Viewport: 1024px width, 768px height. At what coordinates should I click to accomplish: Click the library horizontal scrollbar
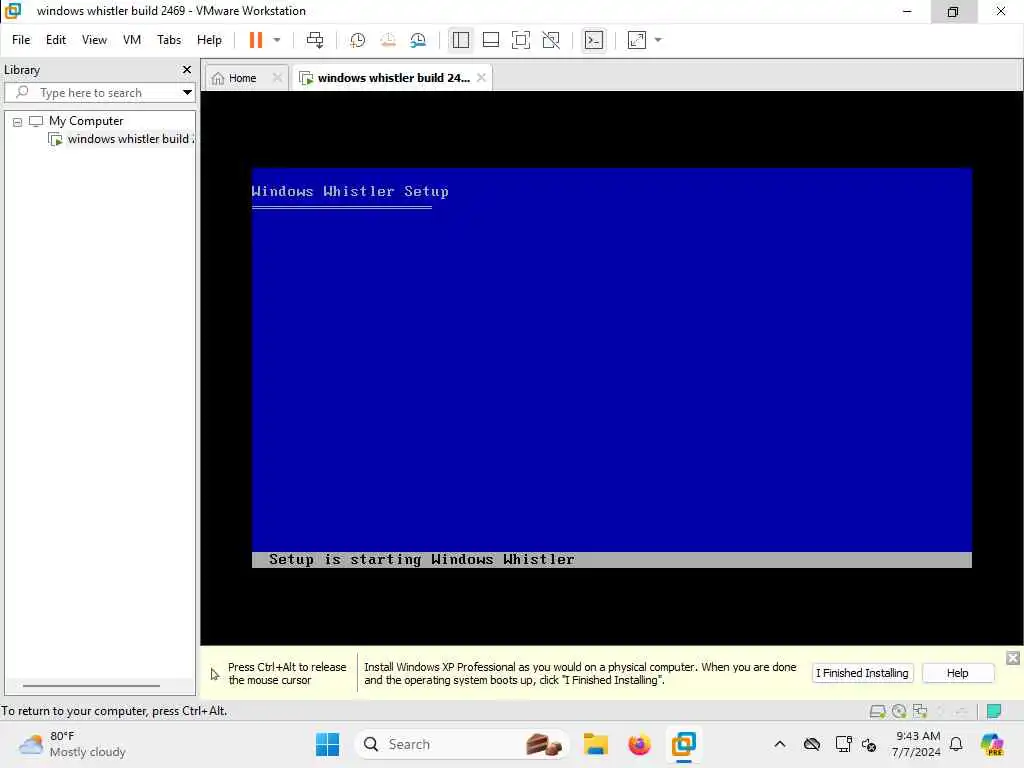pyautogui.click(x=91, y=686)
